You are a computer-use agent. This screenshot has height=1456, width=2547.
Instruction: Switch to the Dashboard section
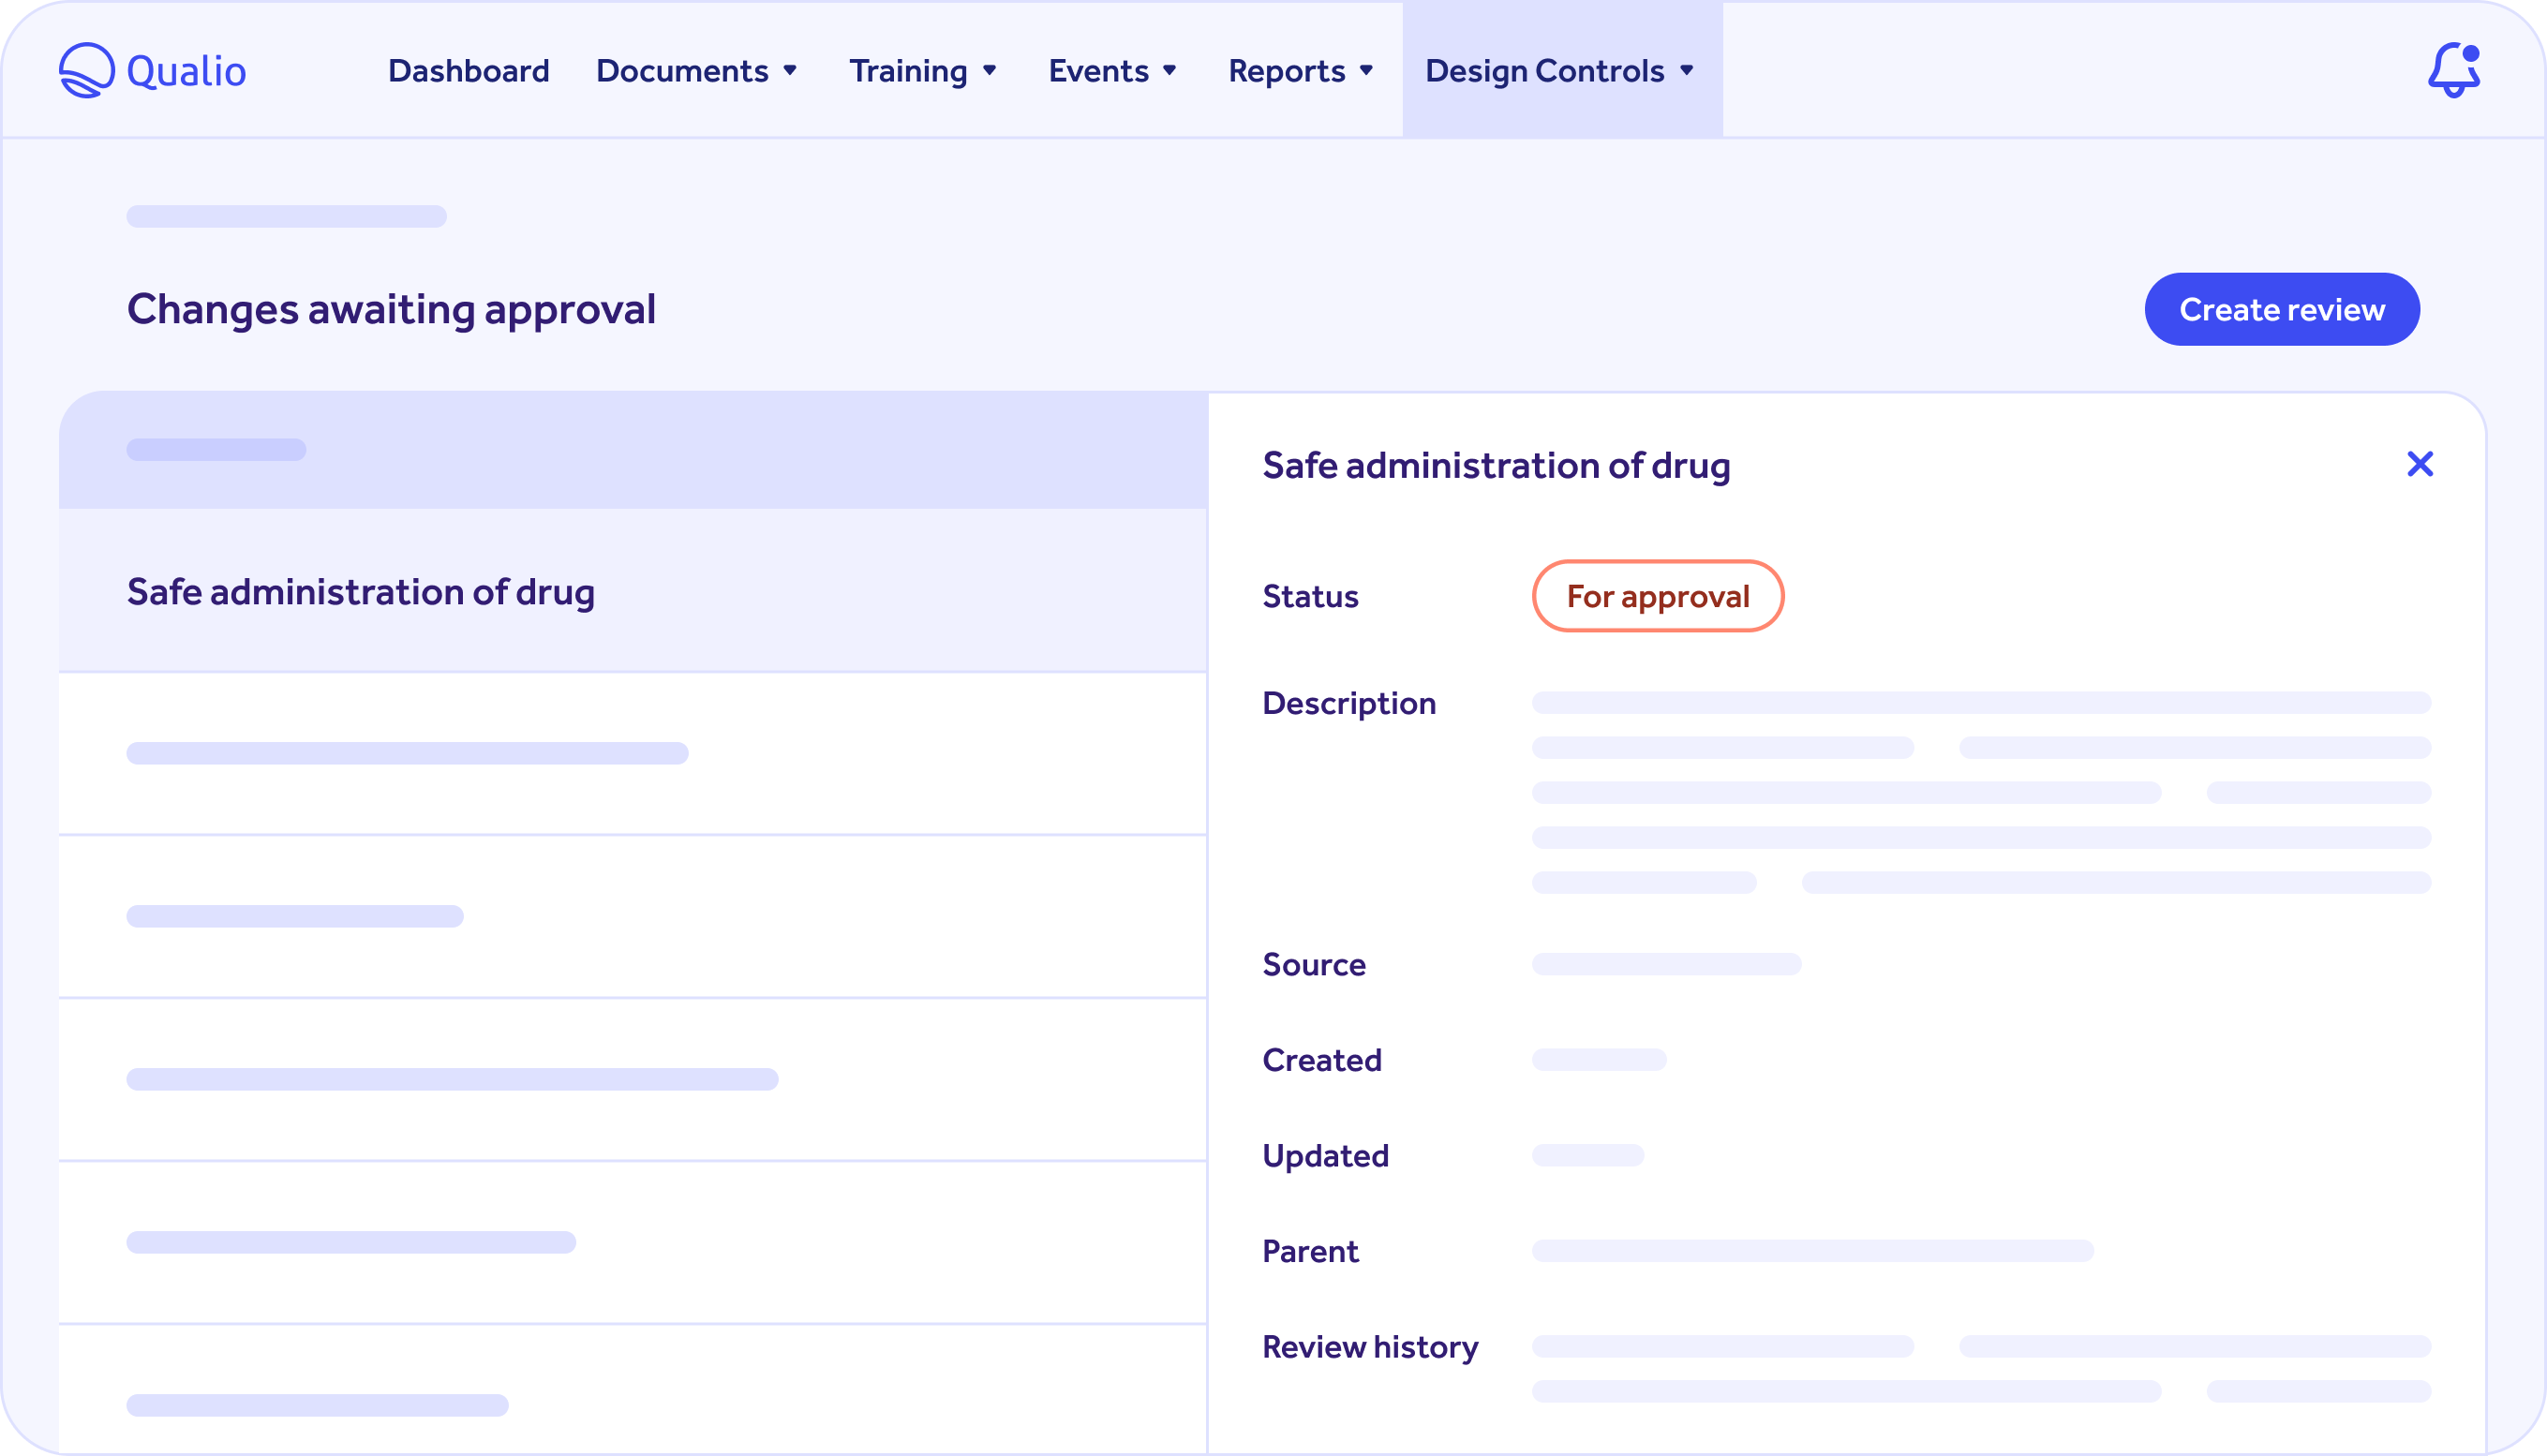468,70
